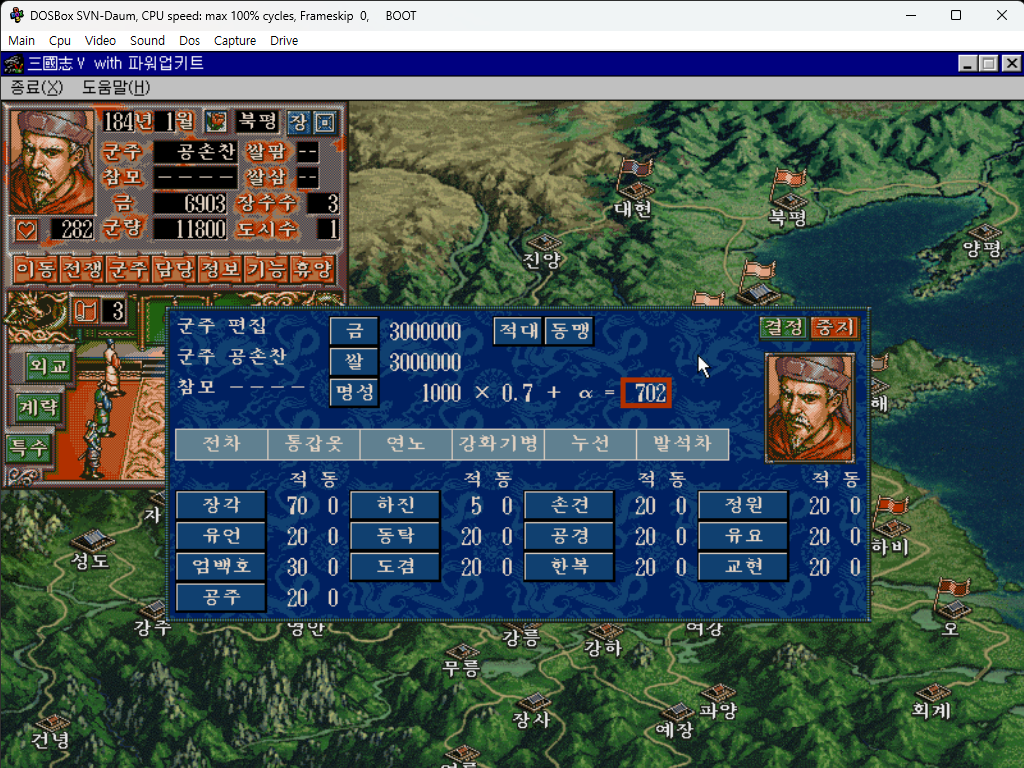Click the 진양 city icon on map
This screenshot has width=1024, height=768.
tap(543, 242)
